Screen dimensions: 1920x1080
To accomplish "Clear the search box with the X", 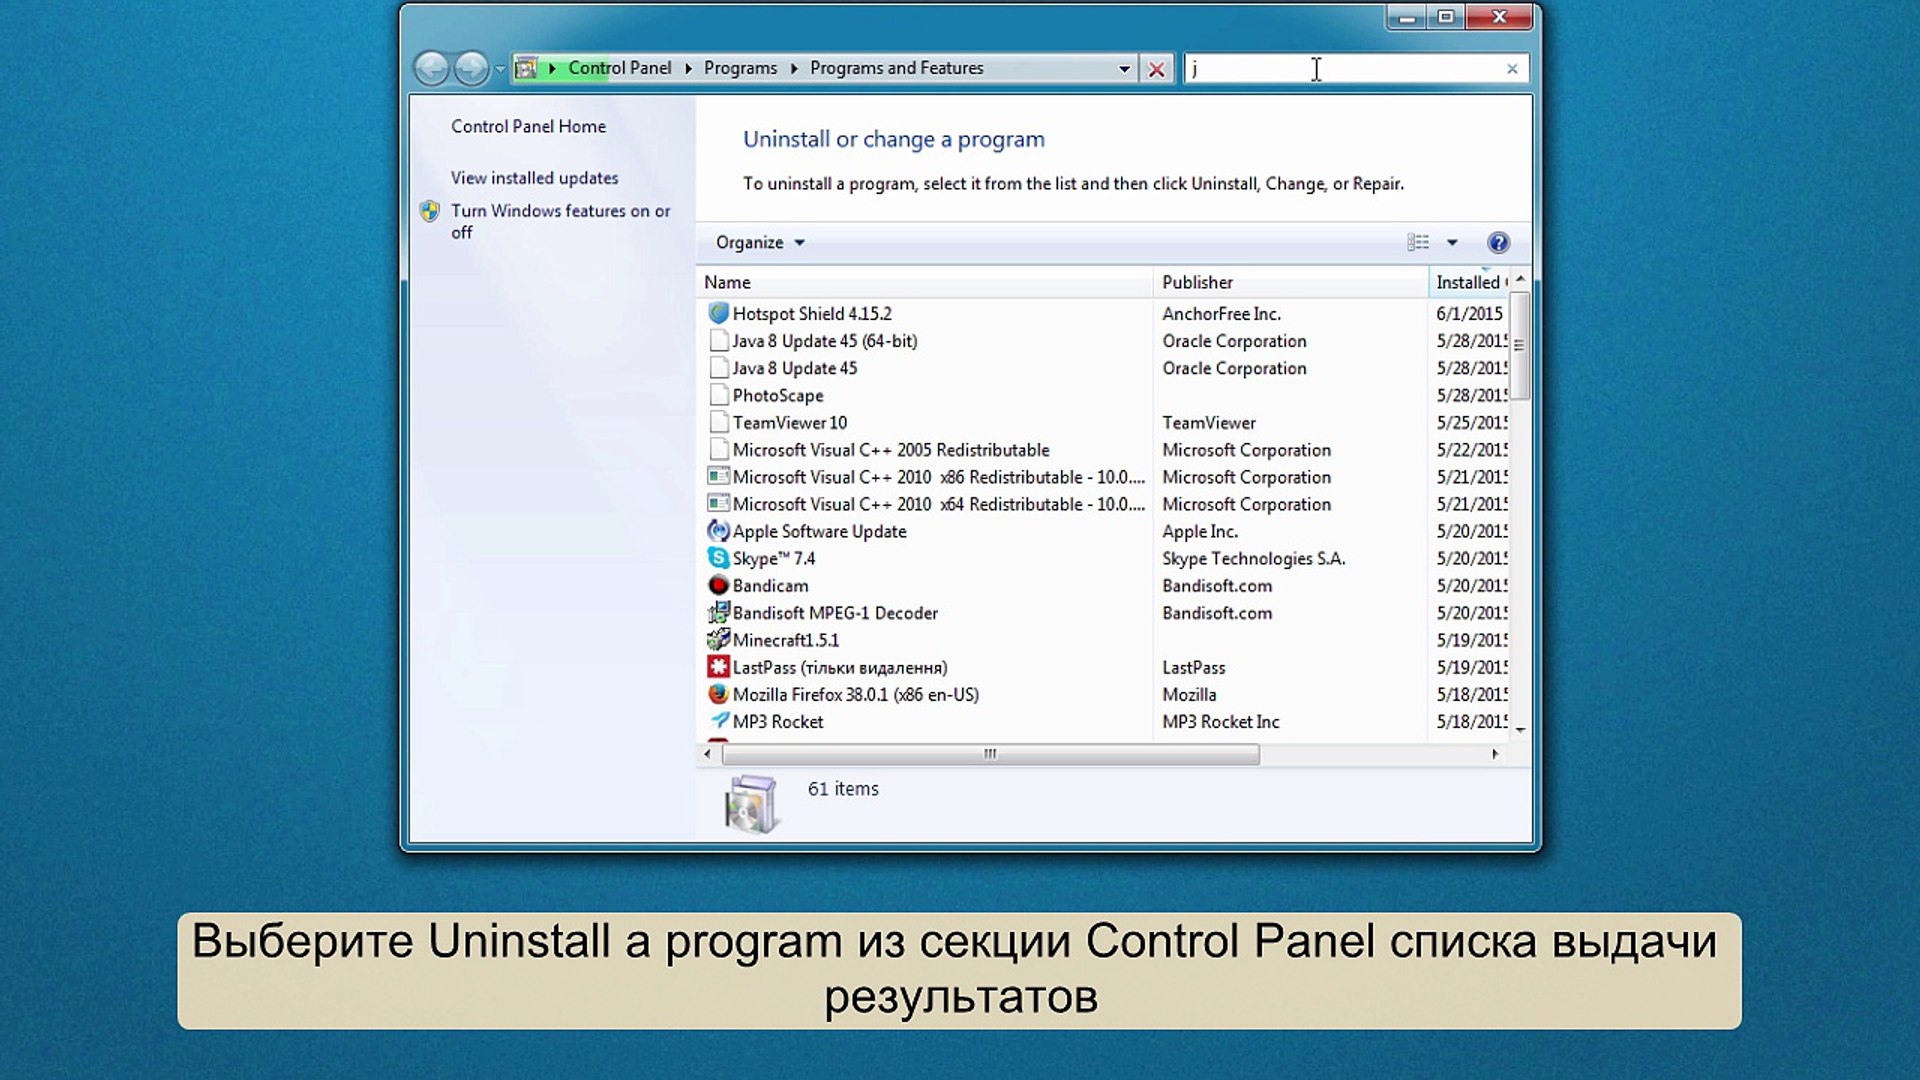I will (x=1511, y=68).
